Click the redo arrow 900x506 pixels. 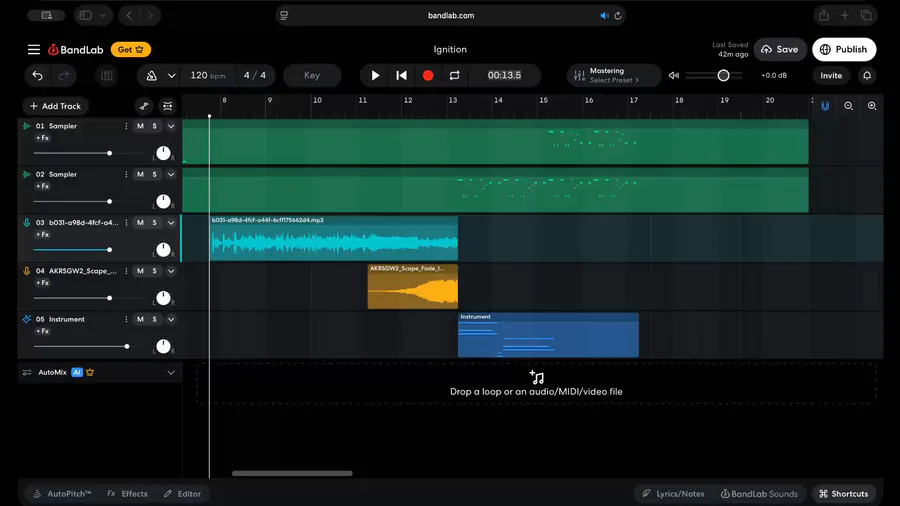pyautogui.click(x=64, y=75)
